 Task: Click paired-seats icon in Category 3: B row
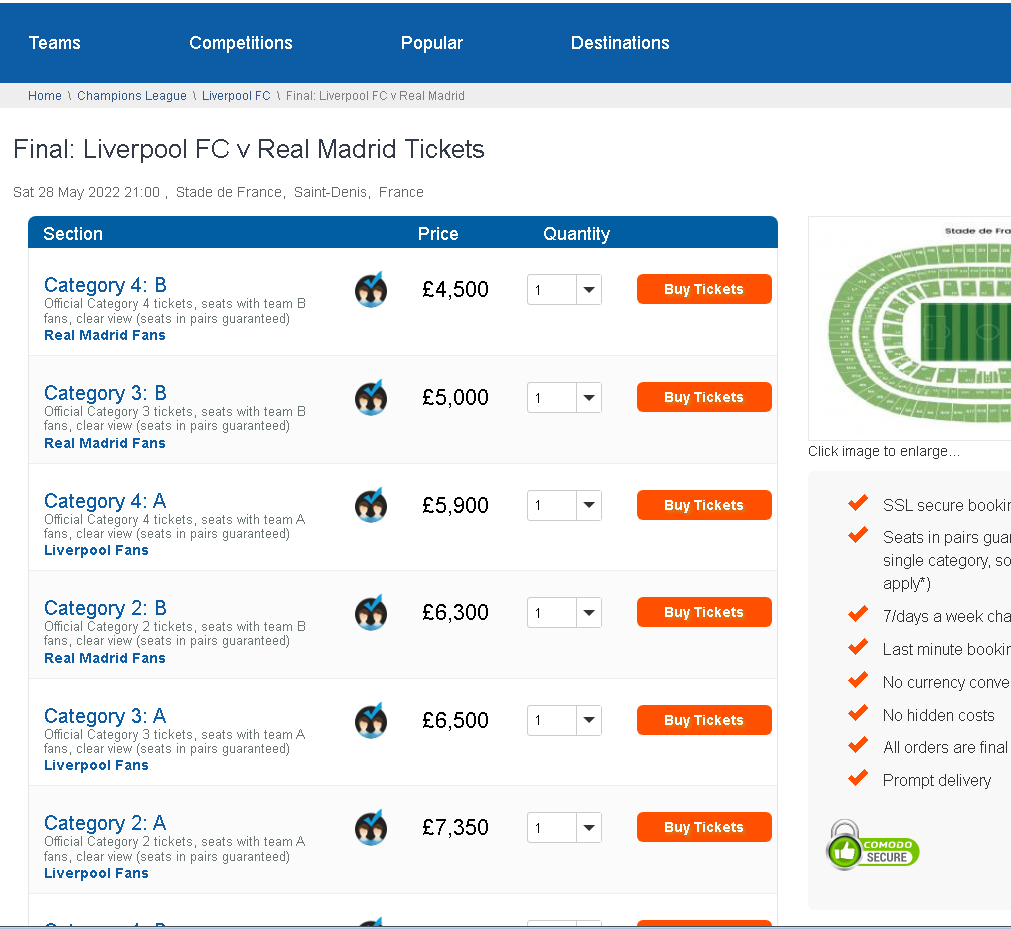(371, 398)
